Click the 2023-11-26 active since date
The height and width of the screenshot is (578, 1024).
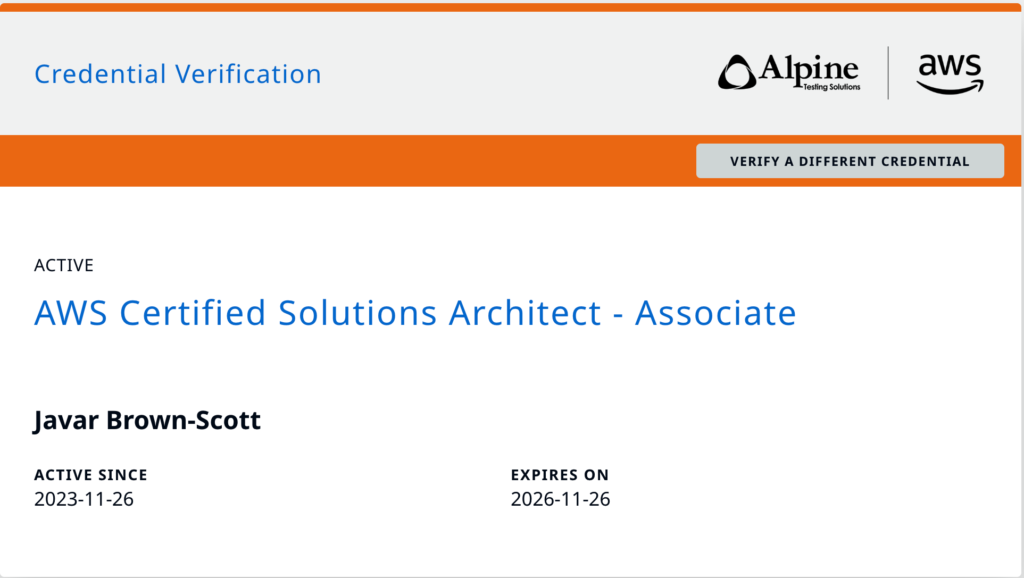pyautogui.click(x=84, y=499)
